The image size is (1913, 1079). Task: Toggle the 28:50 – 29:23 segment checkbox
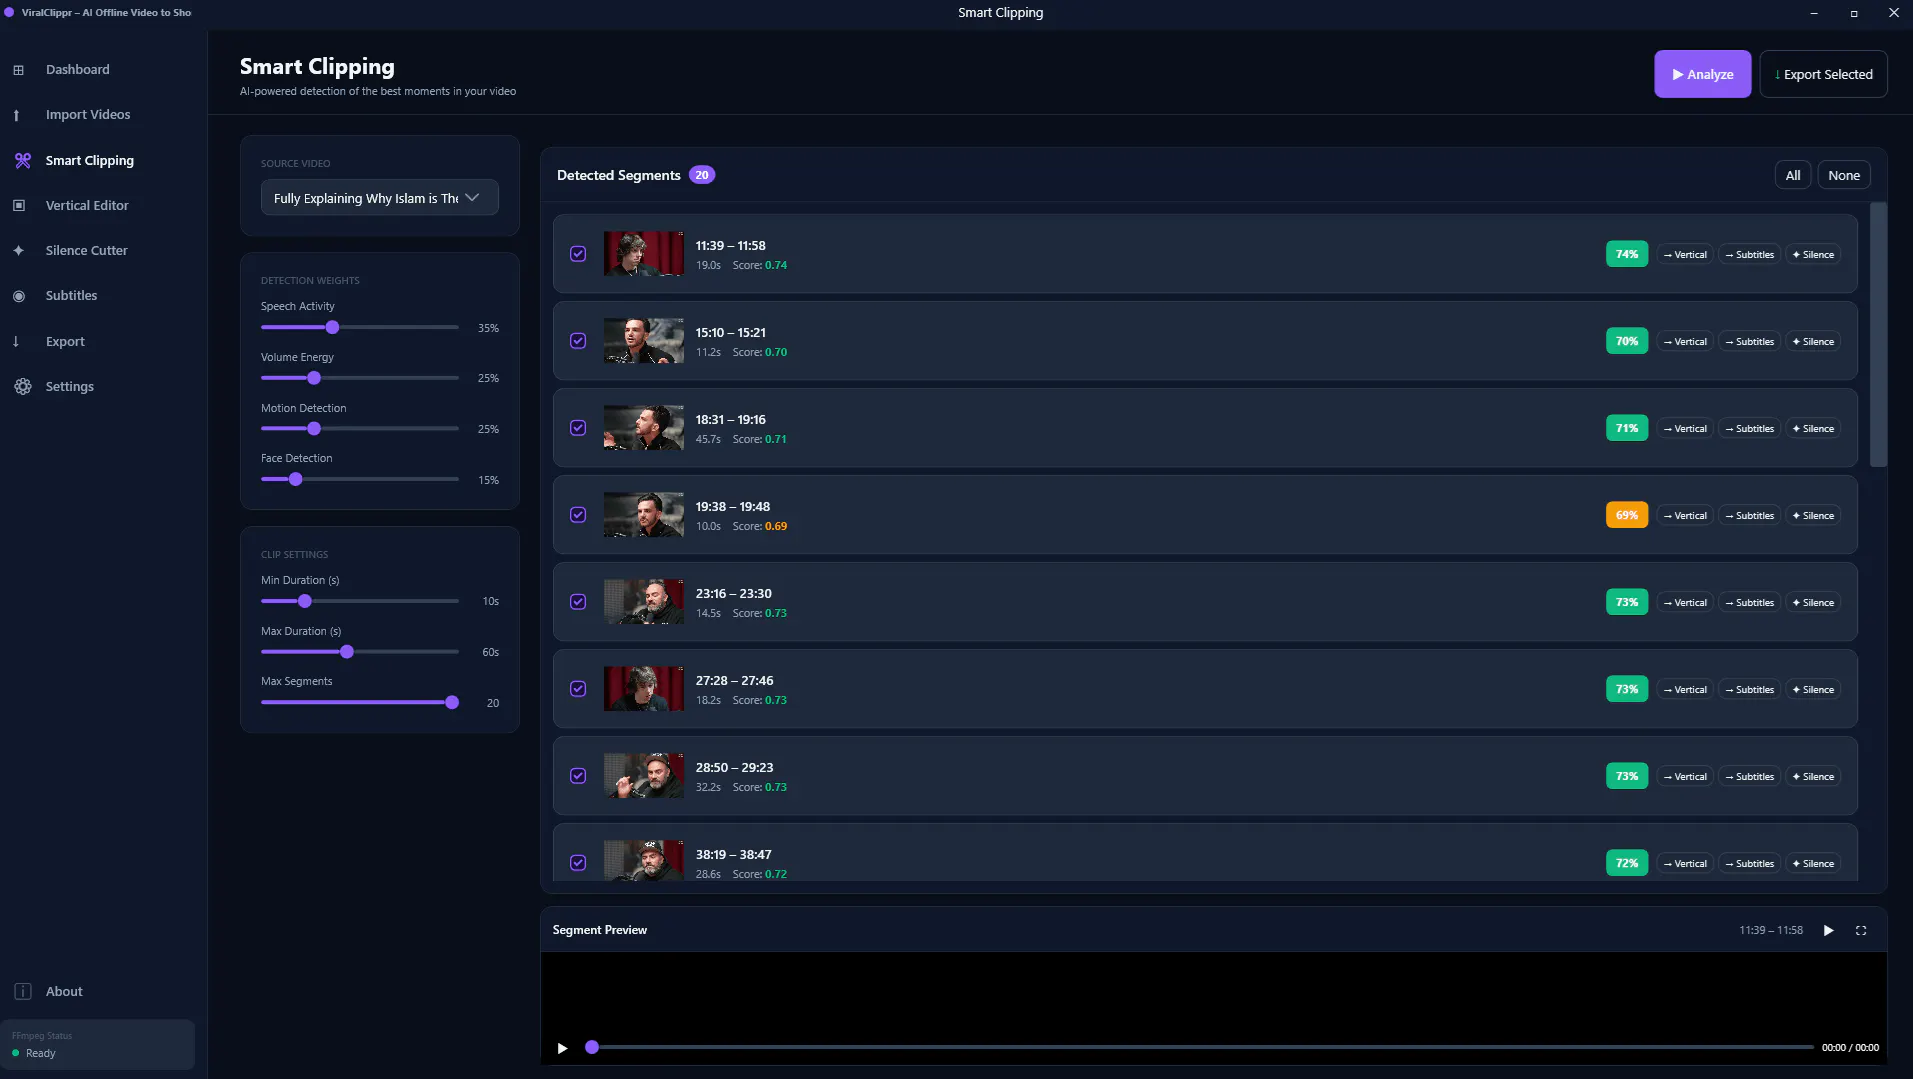tap(578, 776)
